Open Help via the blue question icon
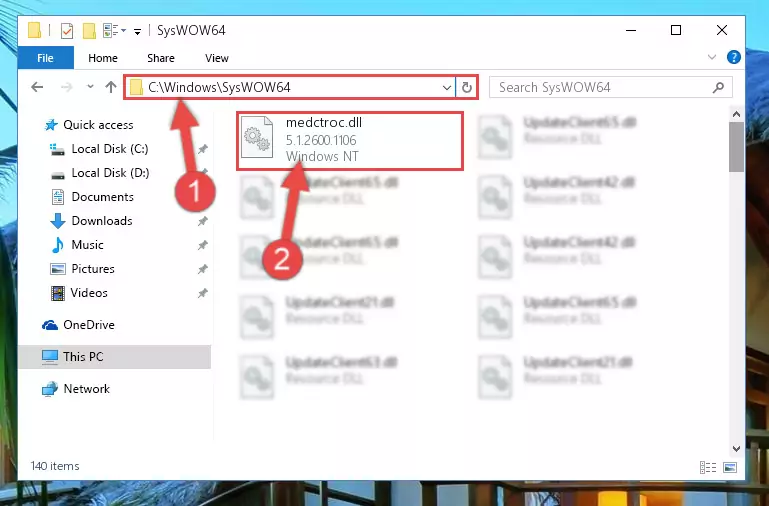The width and height of the screenshot is (769, 506). pyautogui.click(x=733, y=57)
